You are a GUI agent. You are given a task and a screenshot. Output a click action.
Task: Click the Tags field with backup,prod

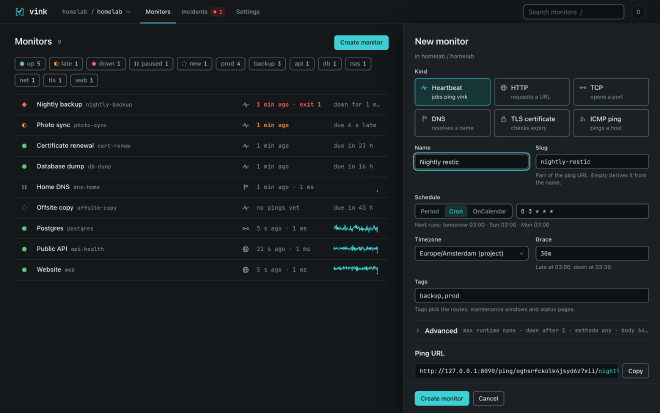tap(532, 296)
